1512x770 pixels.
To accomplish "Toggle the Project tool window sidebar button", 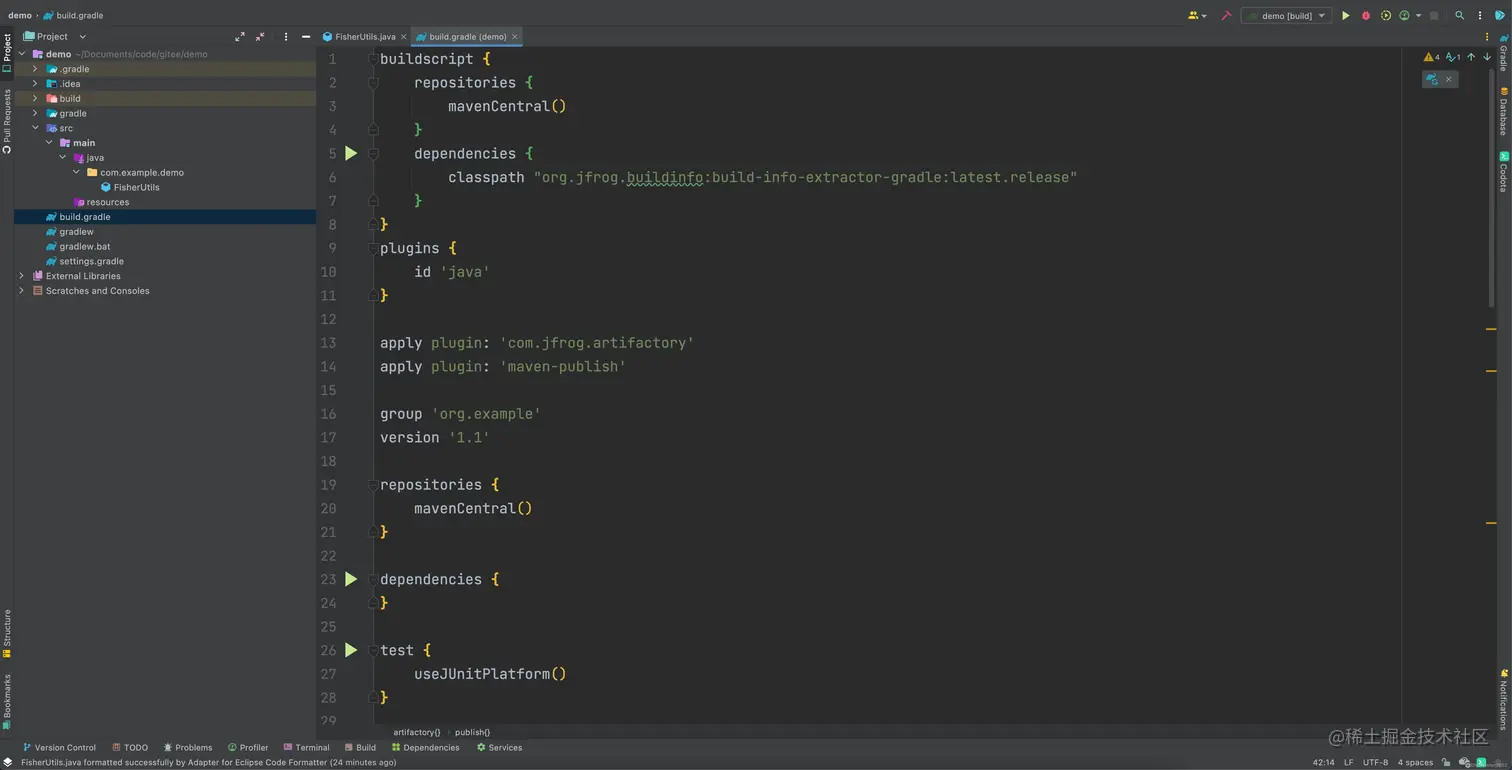I will [7, 53].
